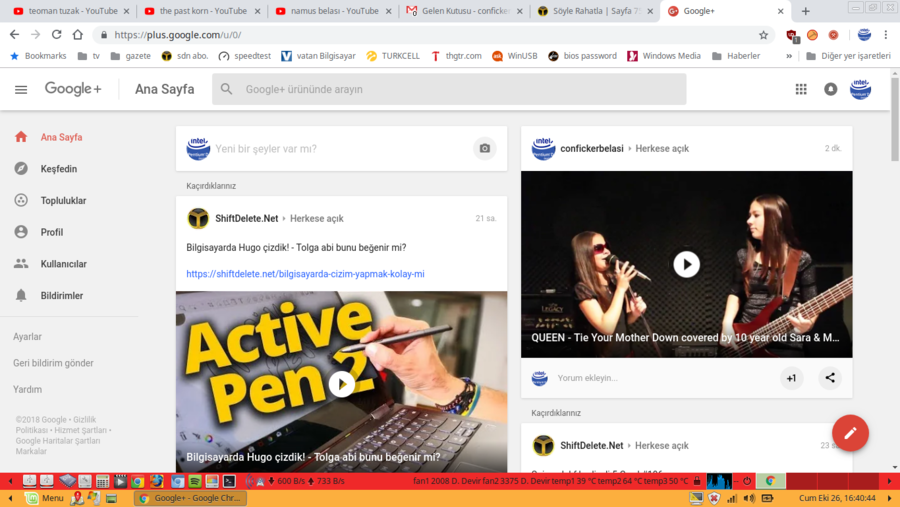Switch to the past korn YouTube tab
900x507 pixels.
[x=202, y=11]
